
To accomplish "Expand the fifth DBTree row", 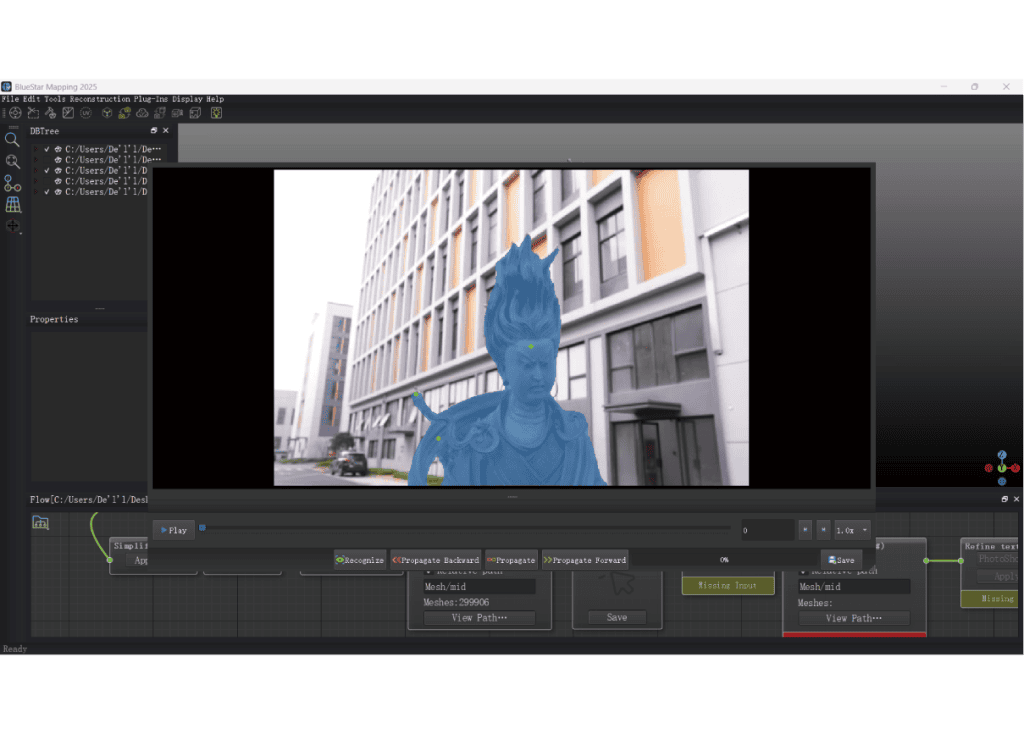I will [x=35, y=192].
